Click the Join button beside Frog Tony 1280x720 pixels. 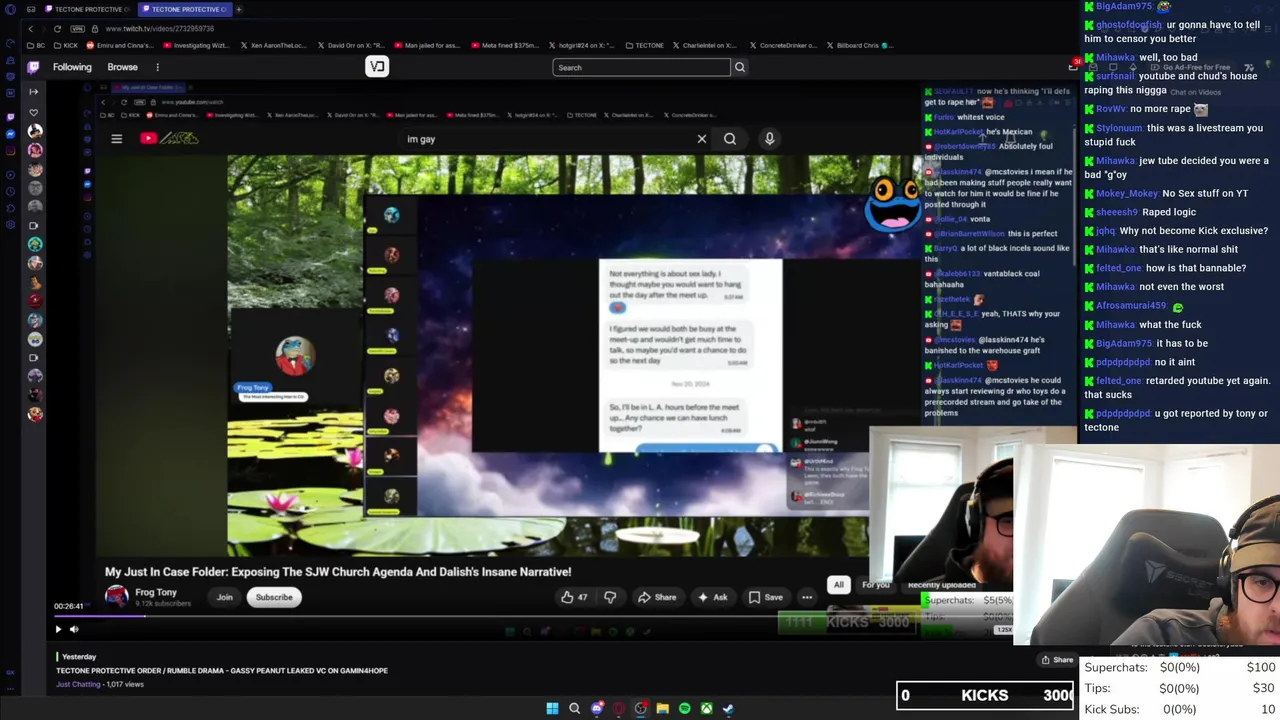[225, 597]
